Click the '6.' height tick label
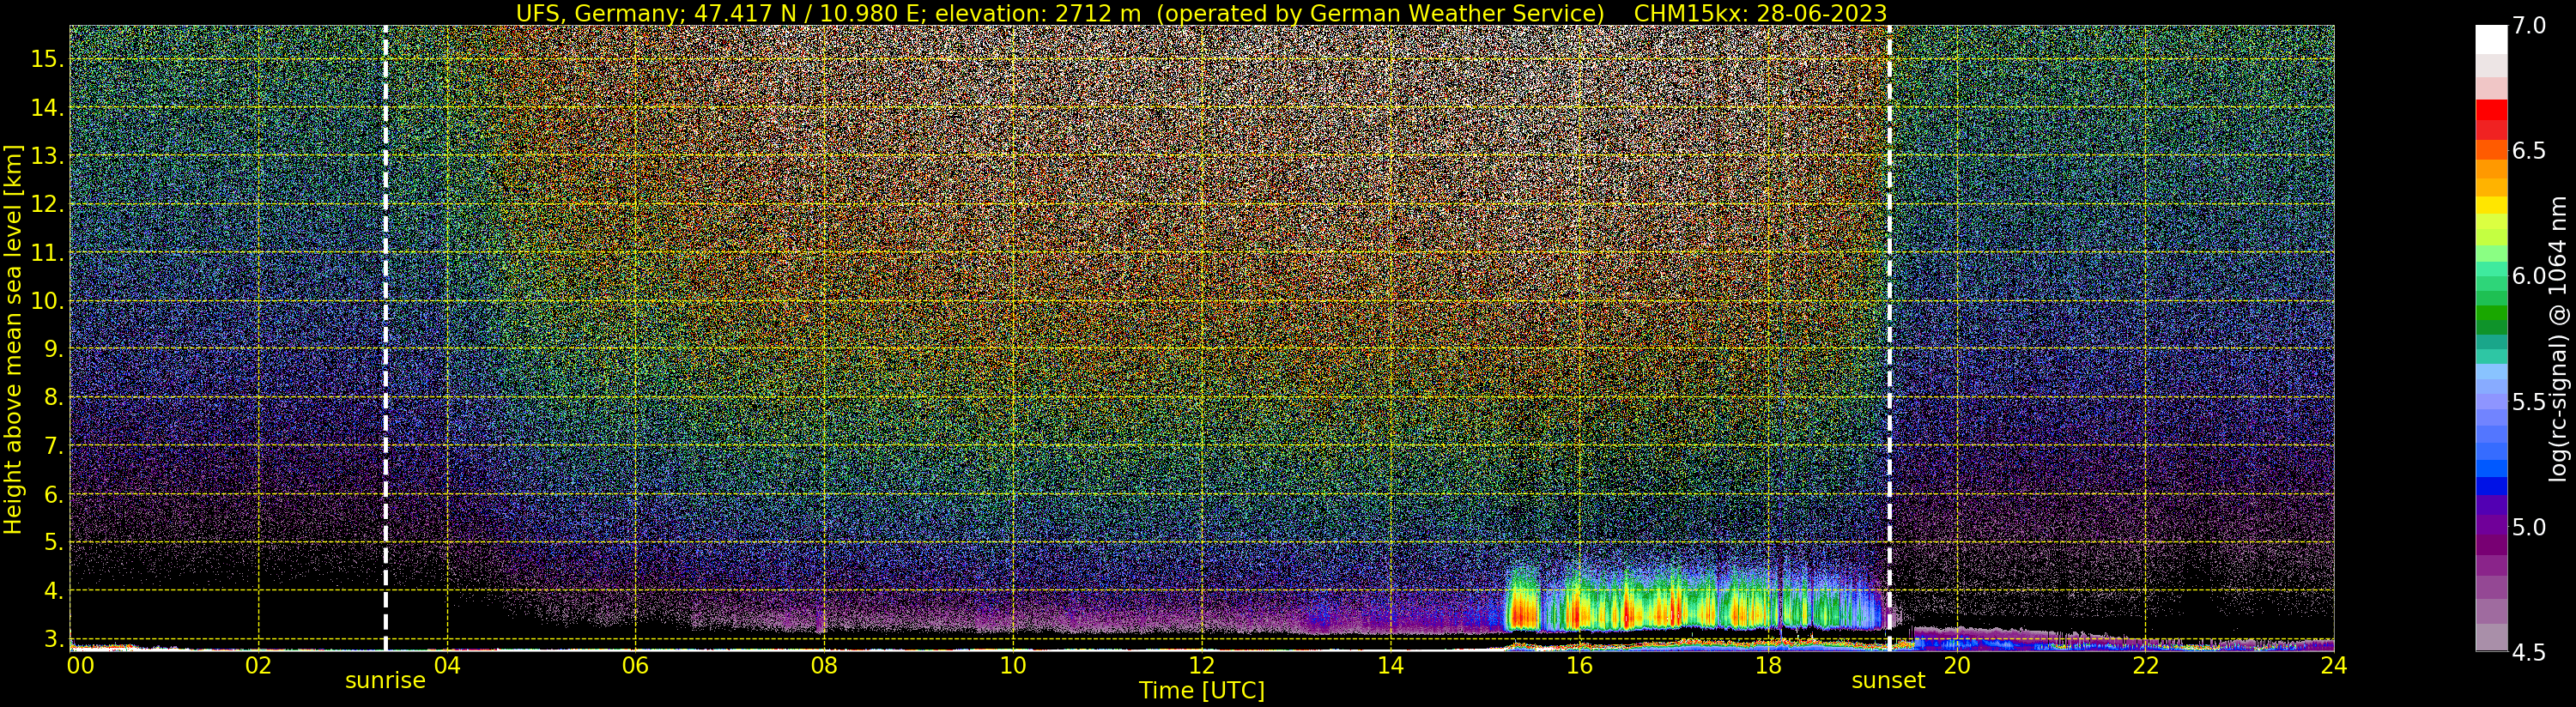 coord(53,494)
